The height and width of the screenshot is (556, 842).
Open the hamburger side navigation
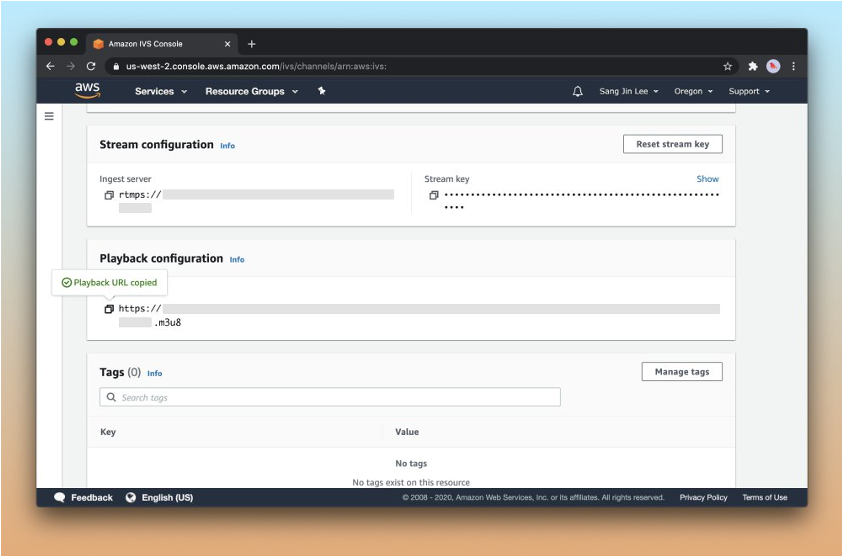tap(49, 116)
